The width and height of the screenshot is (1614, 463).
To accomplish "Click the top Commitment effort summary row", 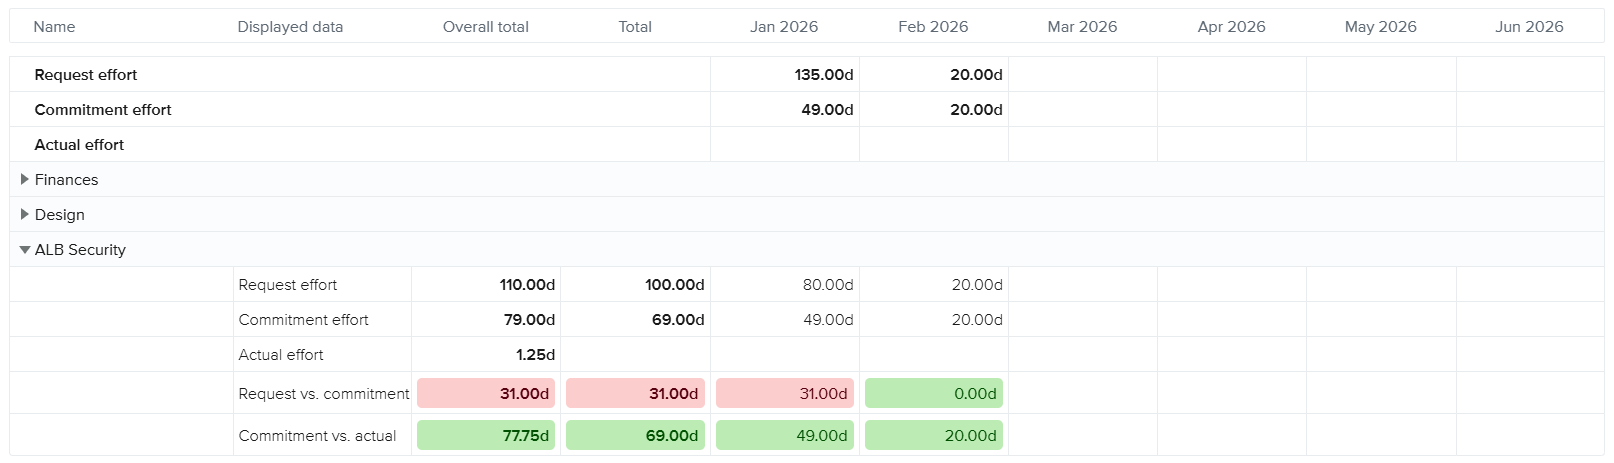I will point(103,110).
